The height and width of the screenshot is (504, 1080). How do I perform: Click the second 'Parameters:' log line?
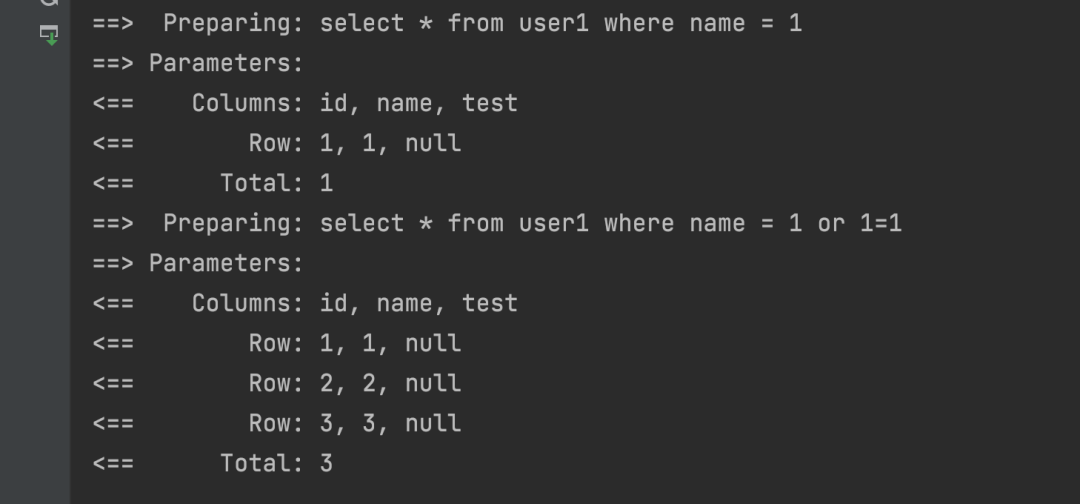pyautogui.click(x=198, y=264)
